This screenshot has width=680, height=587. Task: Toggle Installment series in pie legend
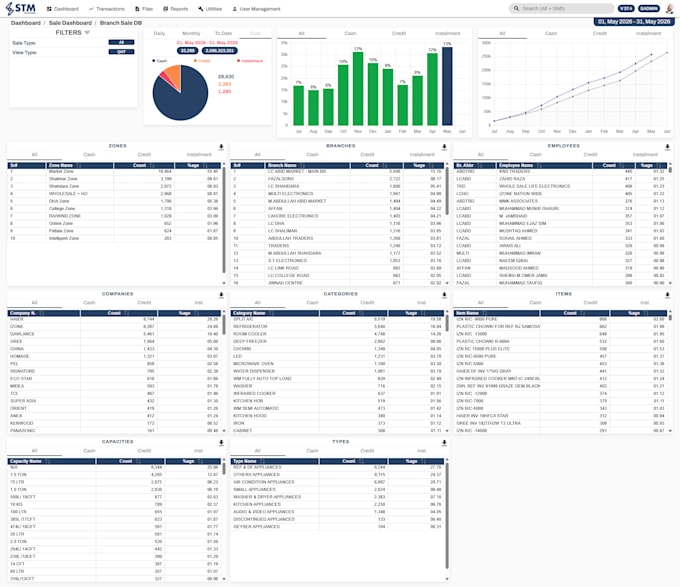point(250,61)
